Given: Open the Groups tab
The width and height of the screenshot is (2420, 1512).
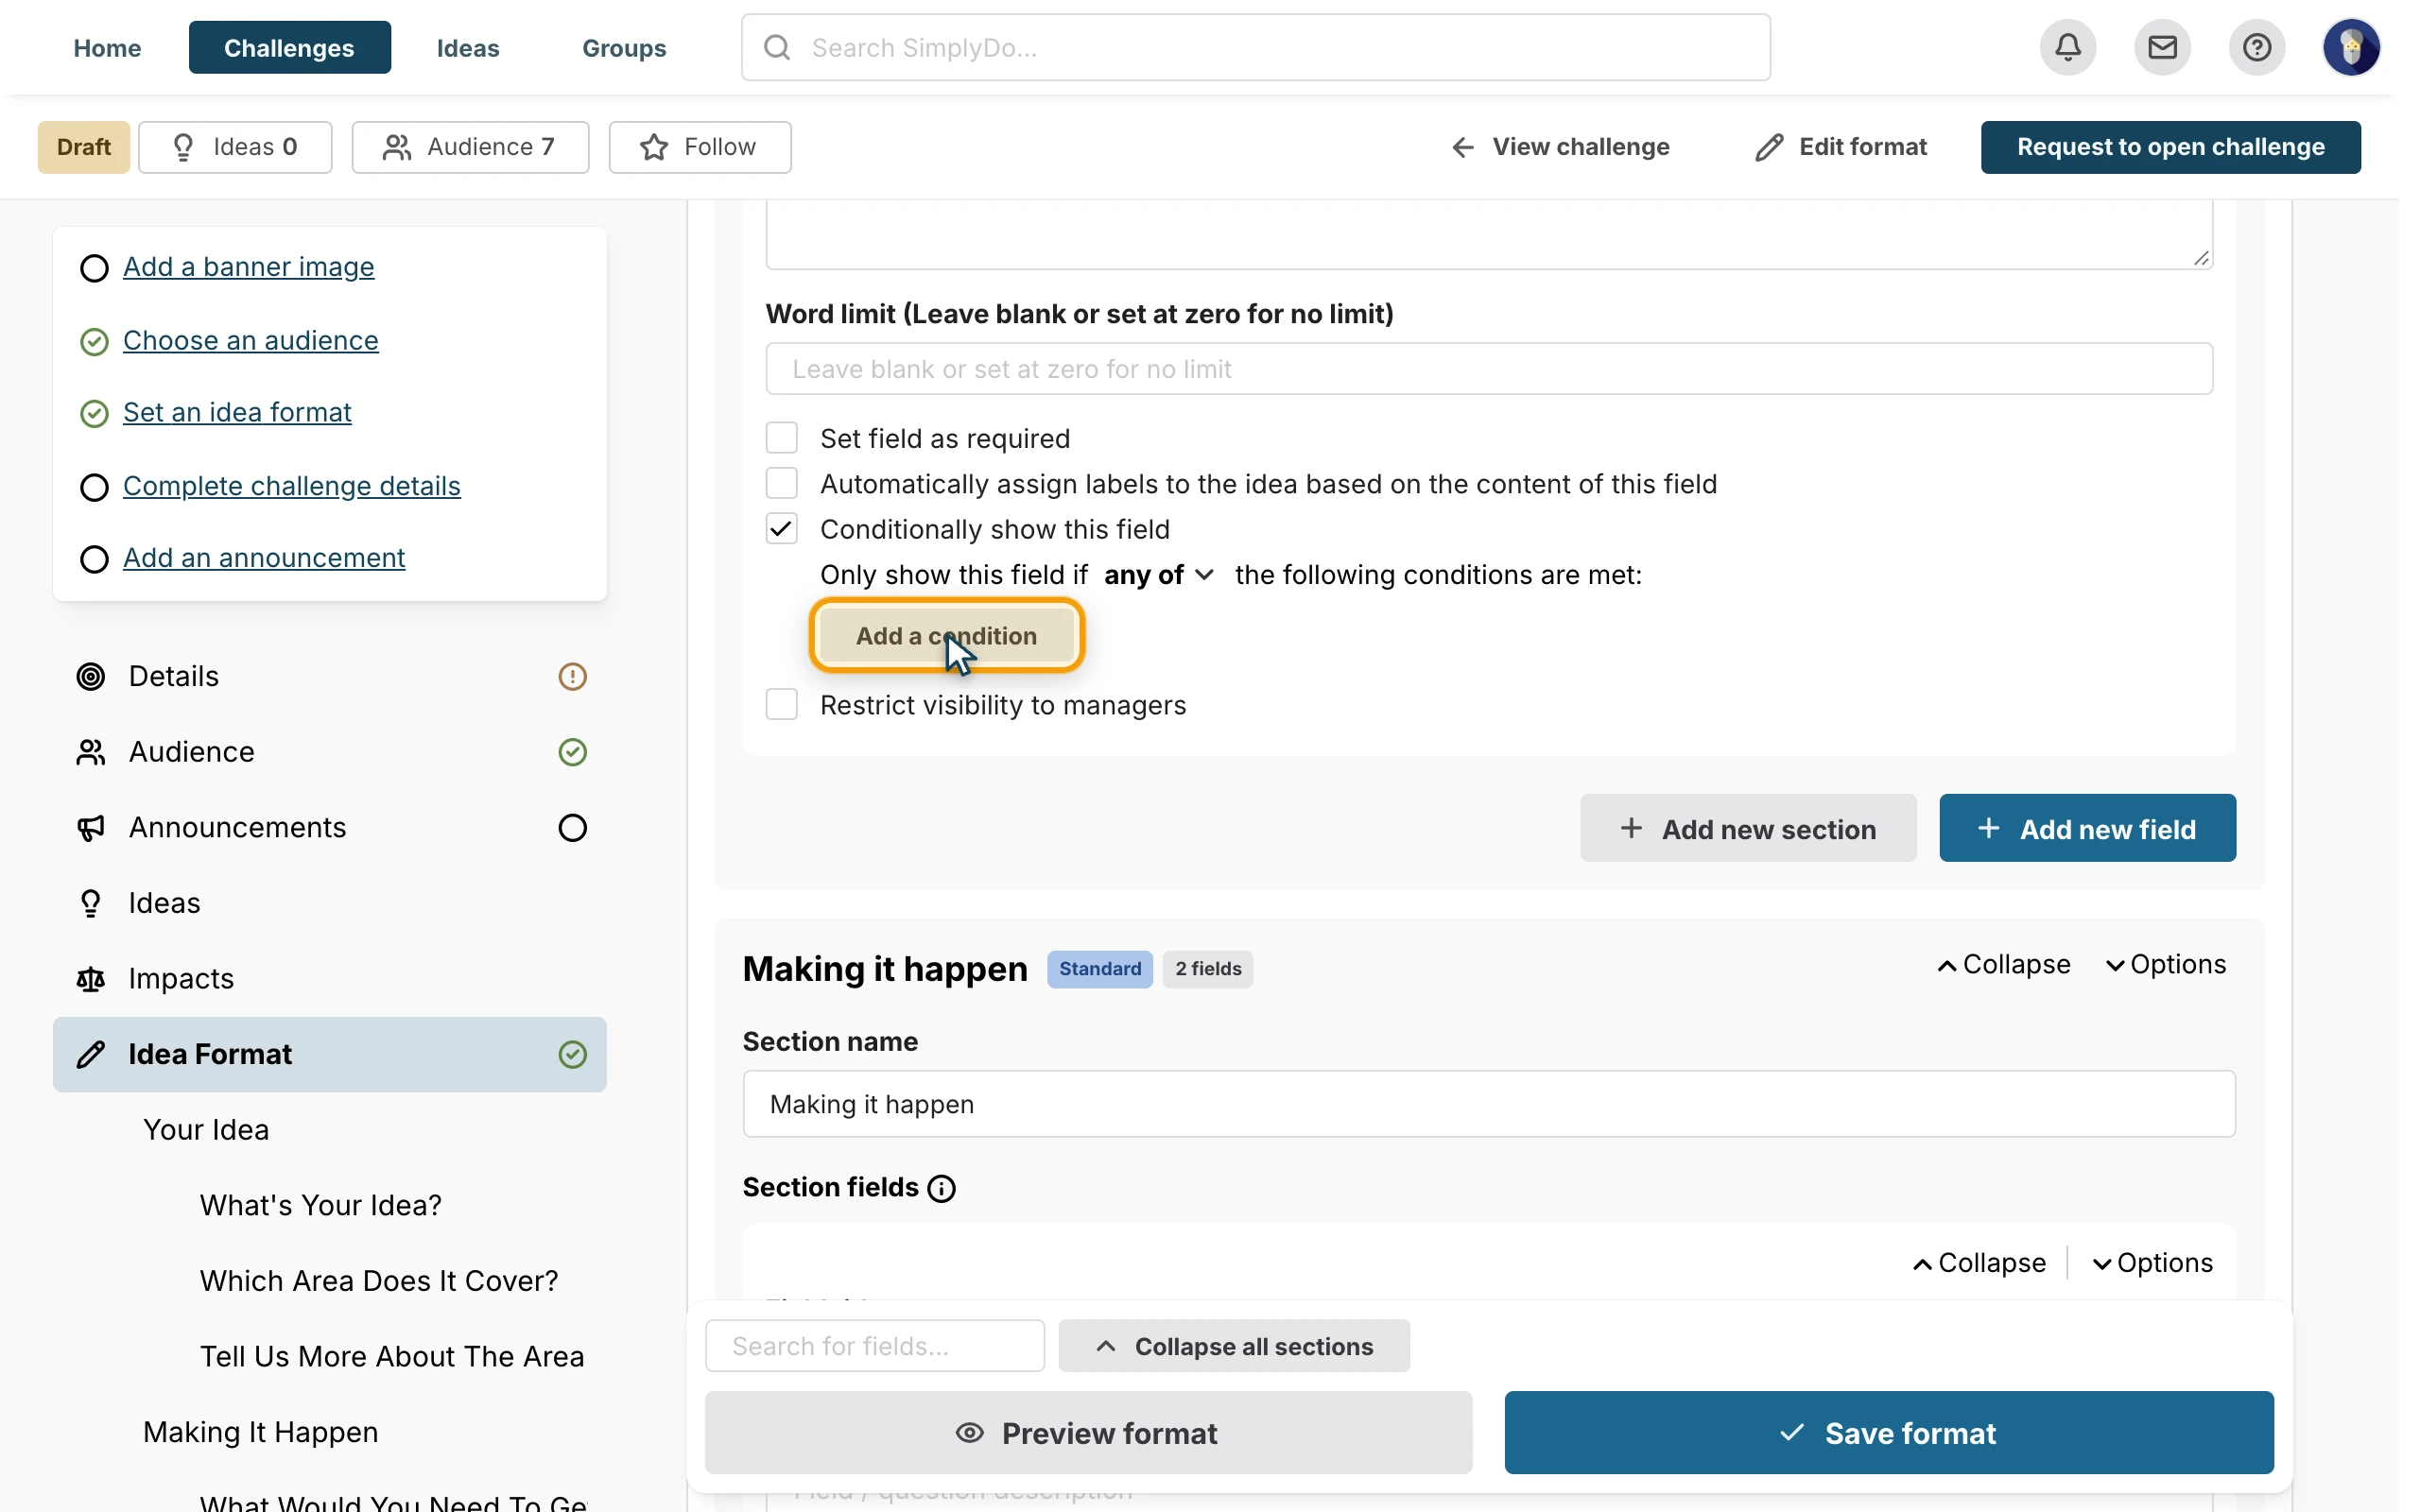Looking at the screenshot, I should pyautogui.click(x=624, y=47).
